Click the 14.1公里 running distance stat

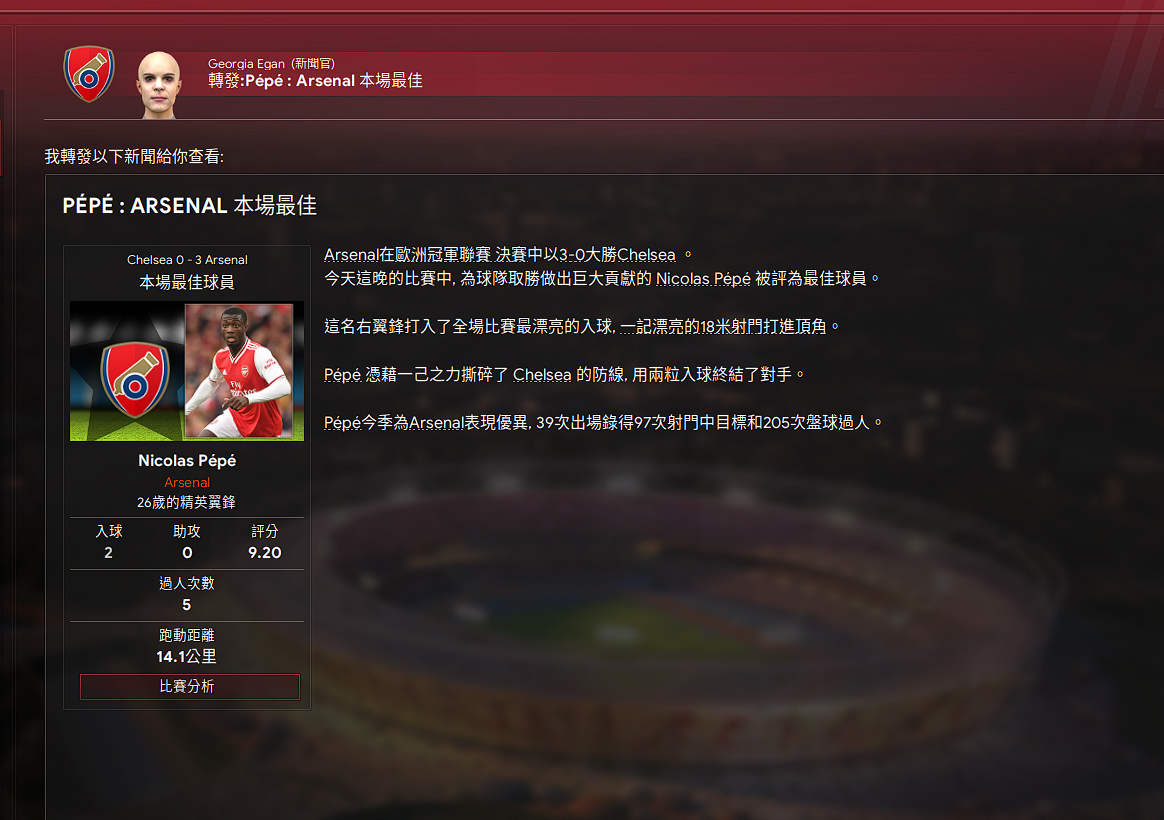186,657
